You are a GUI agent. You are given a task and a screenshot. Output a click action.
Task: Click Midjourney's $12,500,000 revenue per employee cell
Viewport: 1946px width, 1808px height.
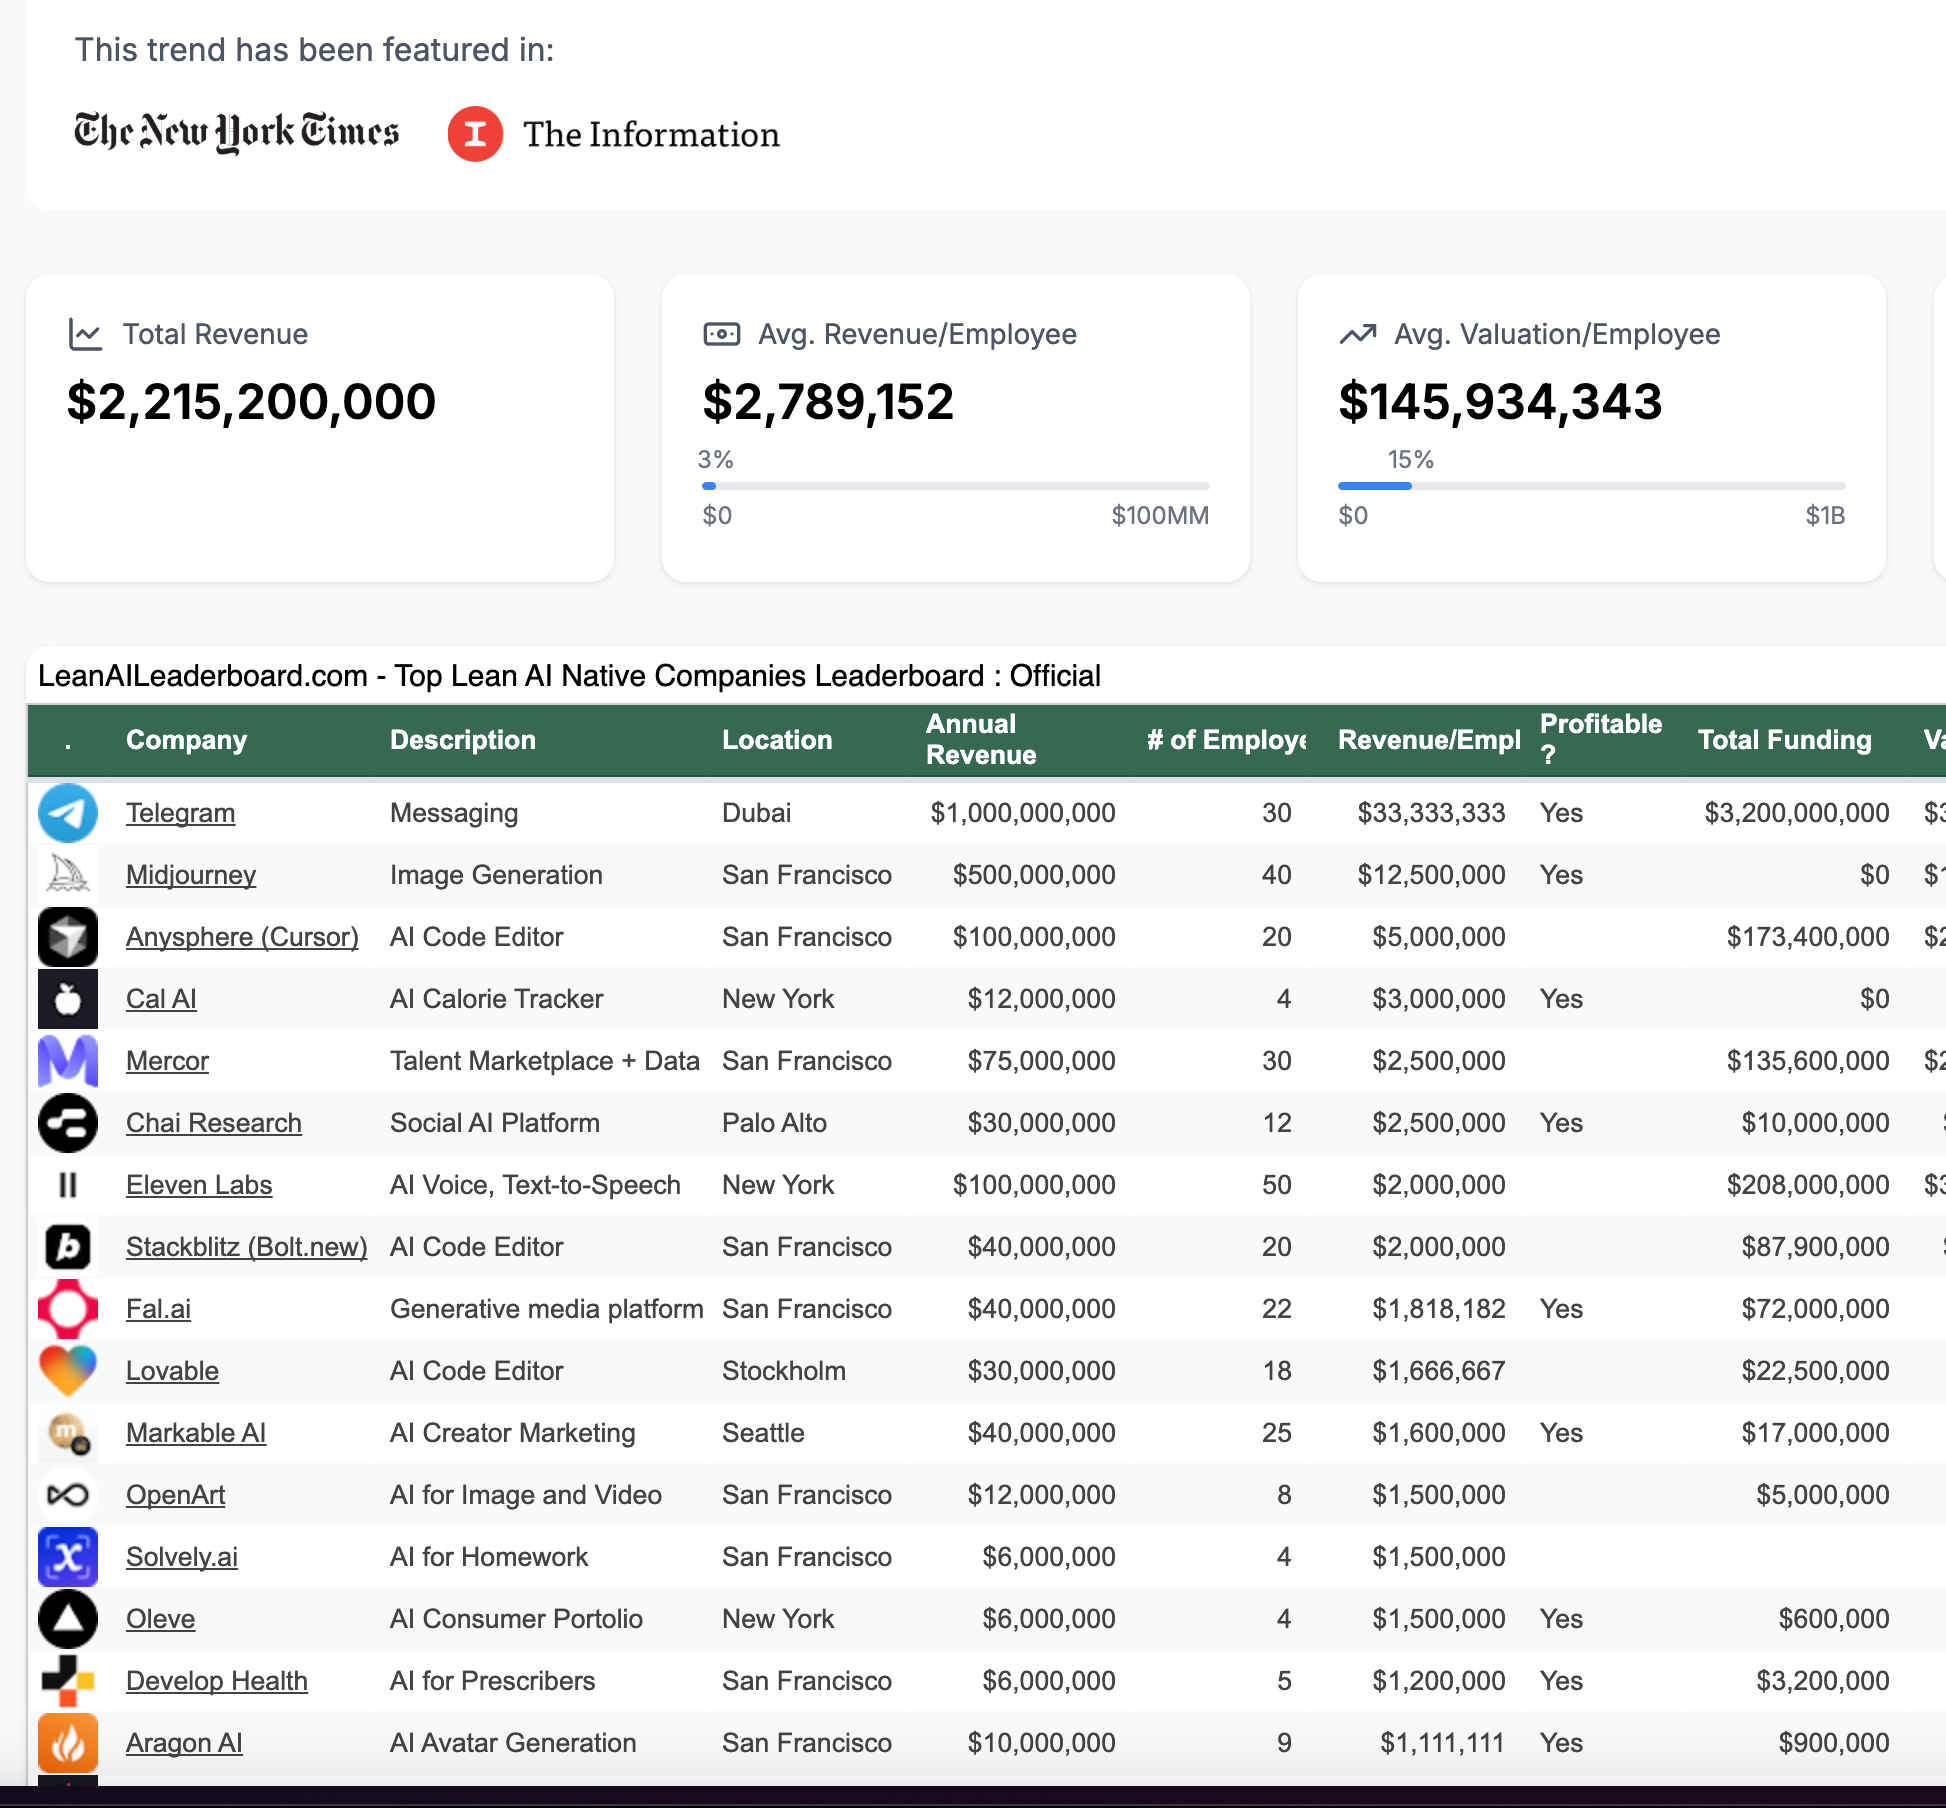1431,875
